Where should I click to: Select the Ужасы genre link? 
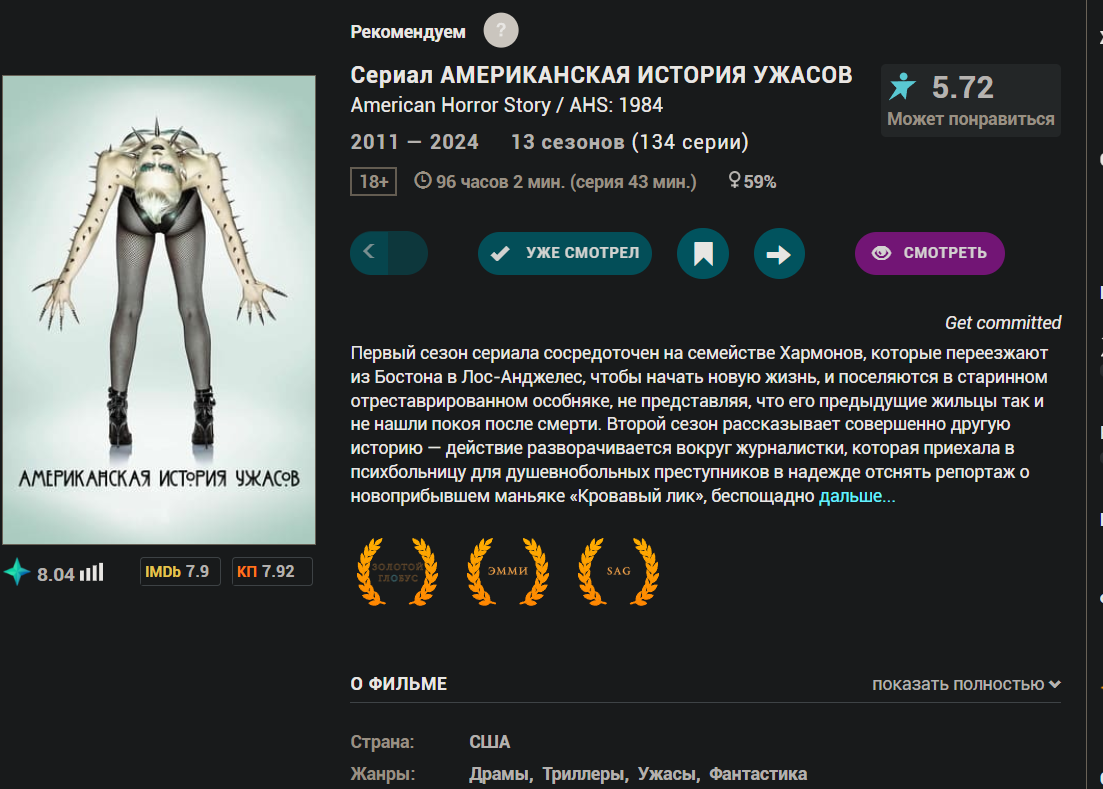pos(666,774)
